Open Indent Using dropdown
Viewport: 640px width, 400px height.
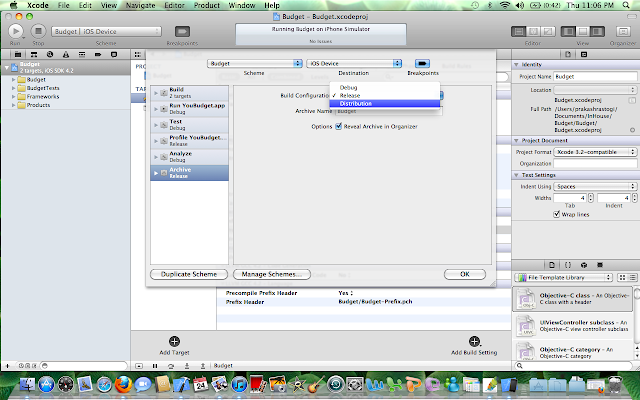click(x=595, y=187)
